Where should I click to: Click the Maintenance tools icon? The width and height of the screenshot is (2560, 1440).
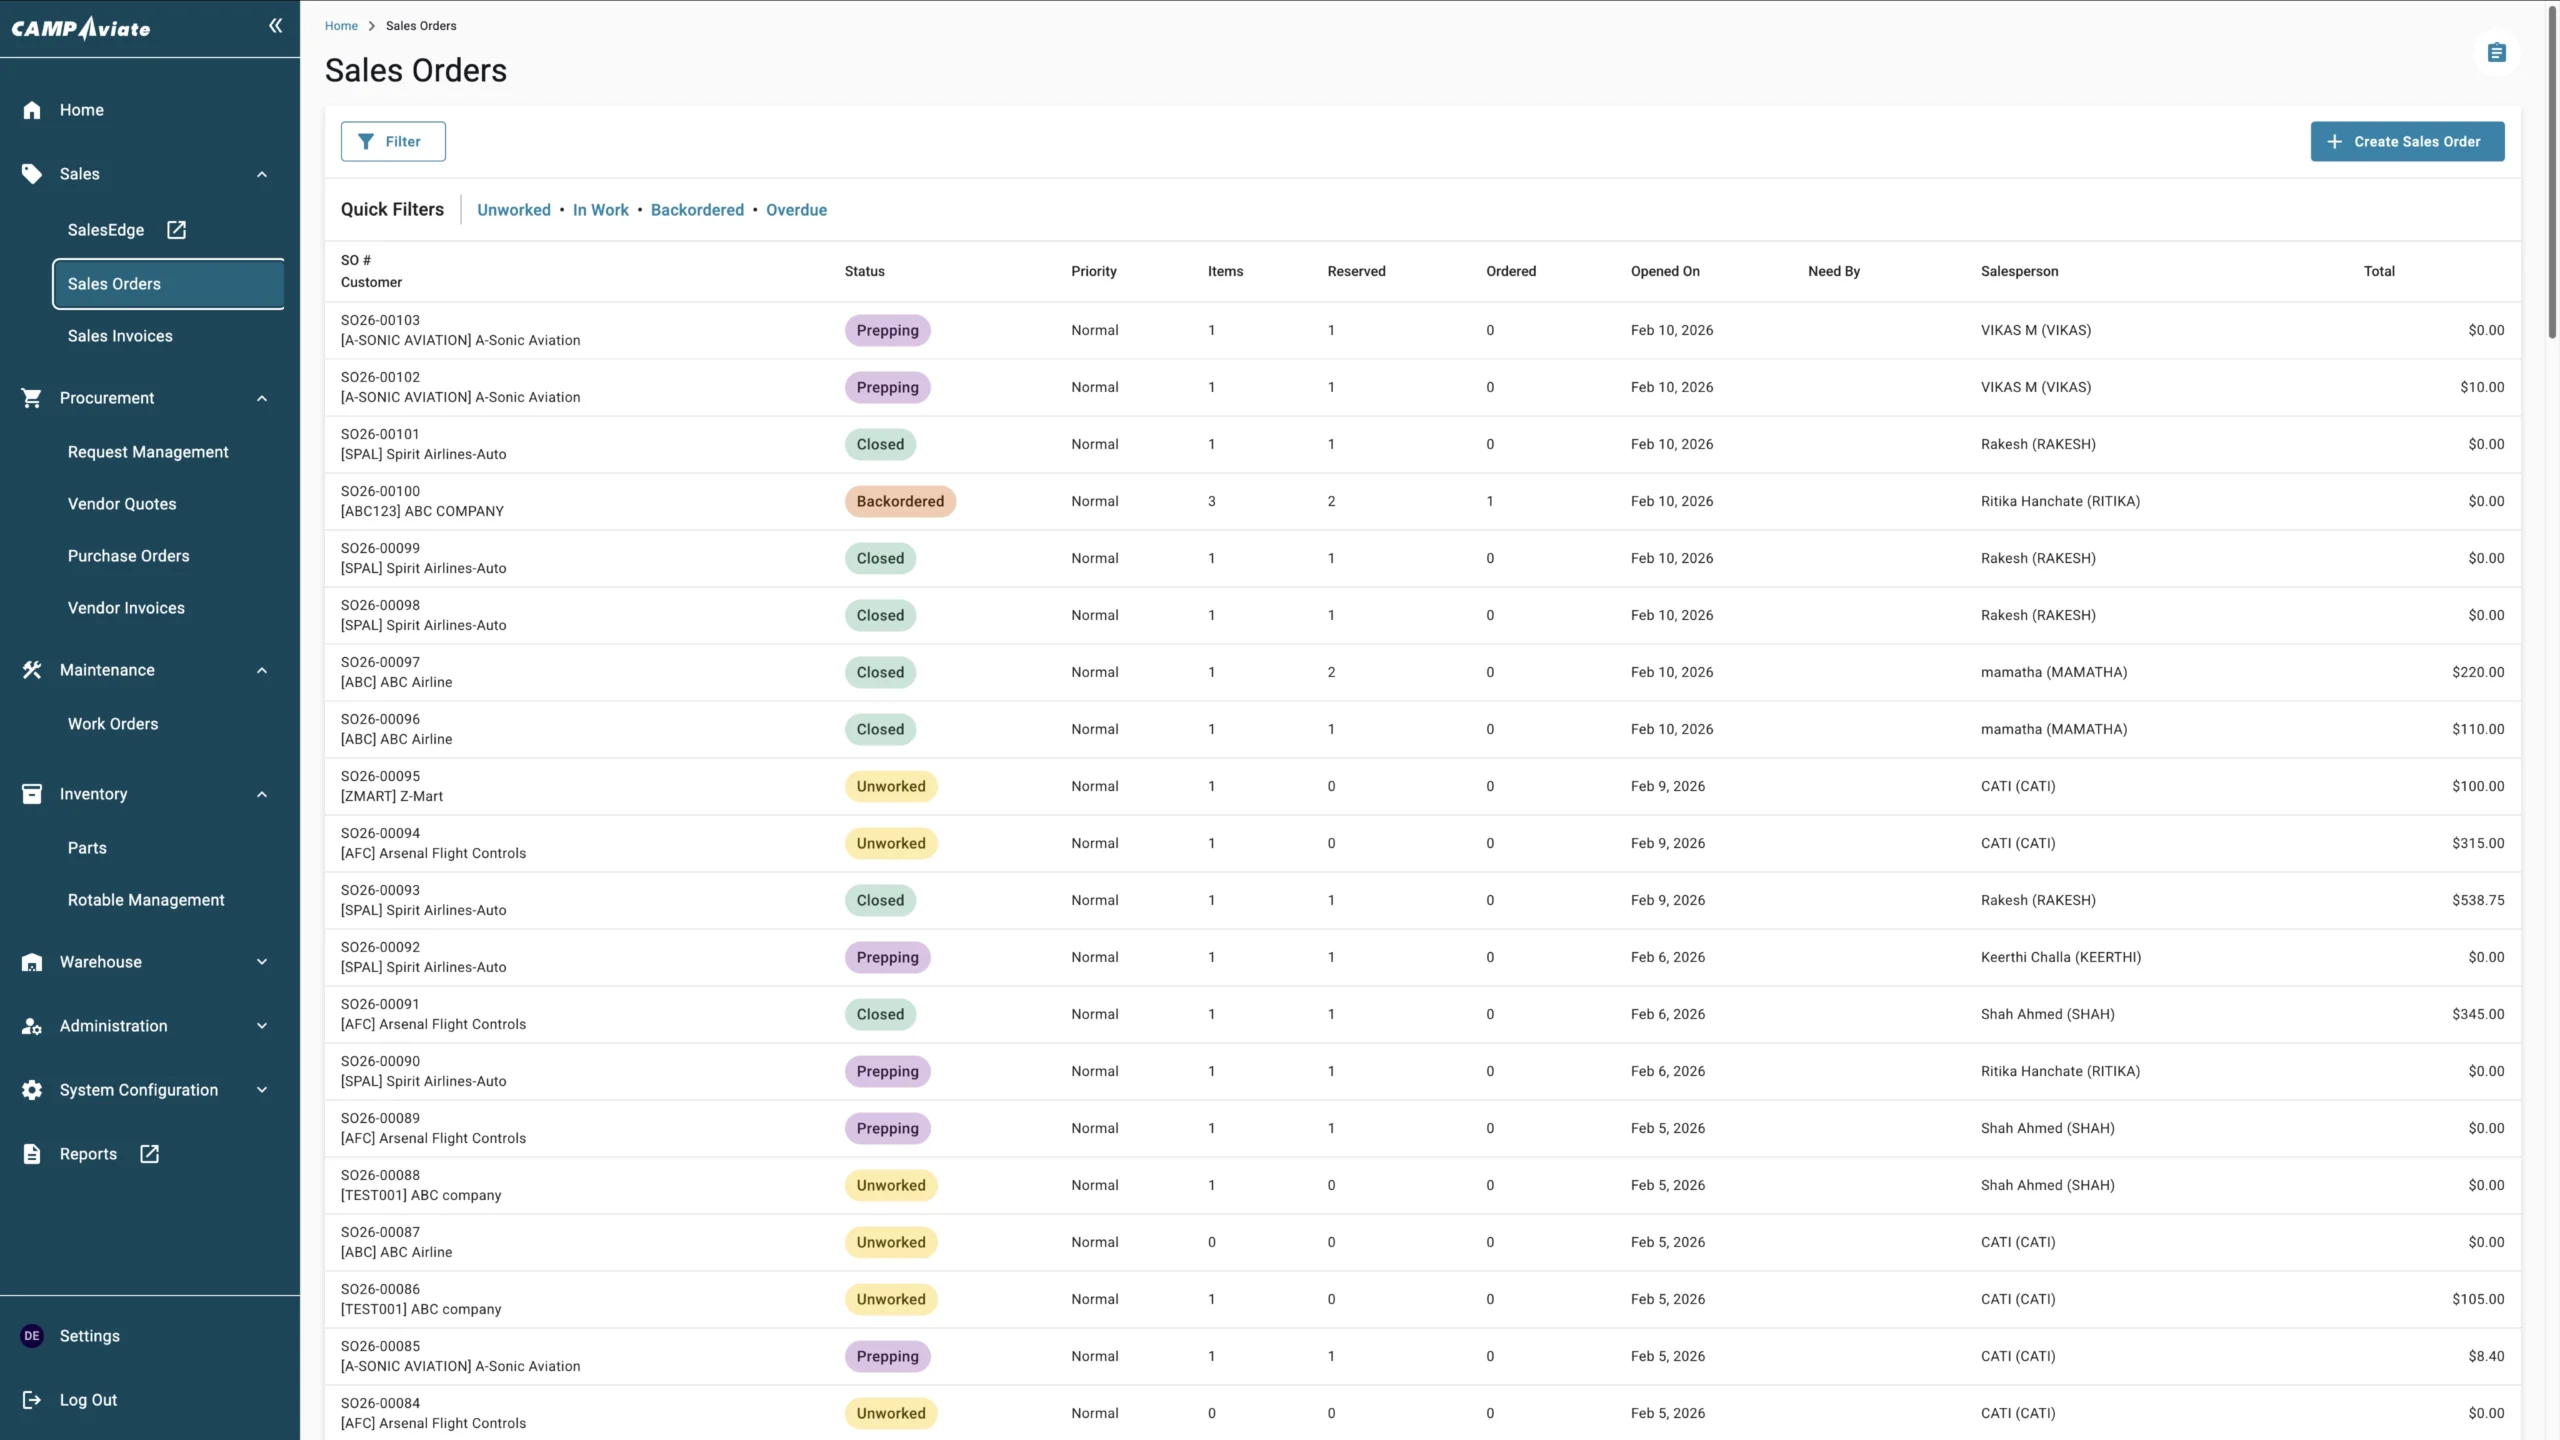[x=32, y=670]
